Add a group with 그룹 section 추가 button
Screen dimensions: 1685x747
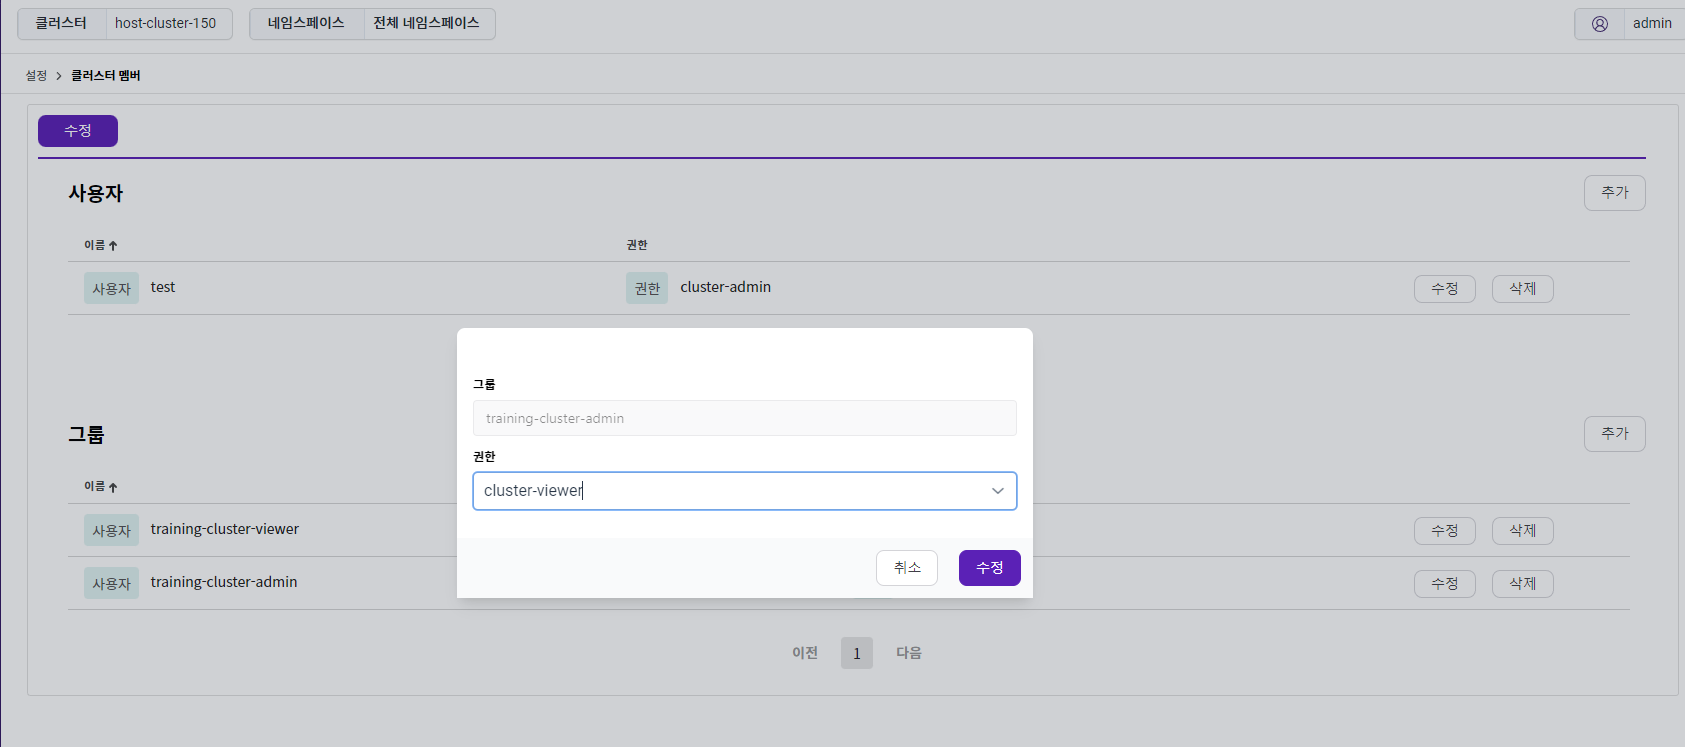tap(1614, 434)
